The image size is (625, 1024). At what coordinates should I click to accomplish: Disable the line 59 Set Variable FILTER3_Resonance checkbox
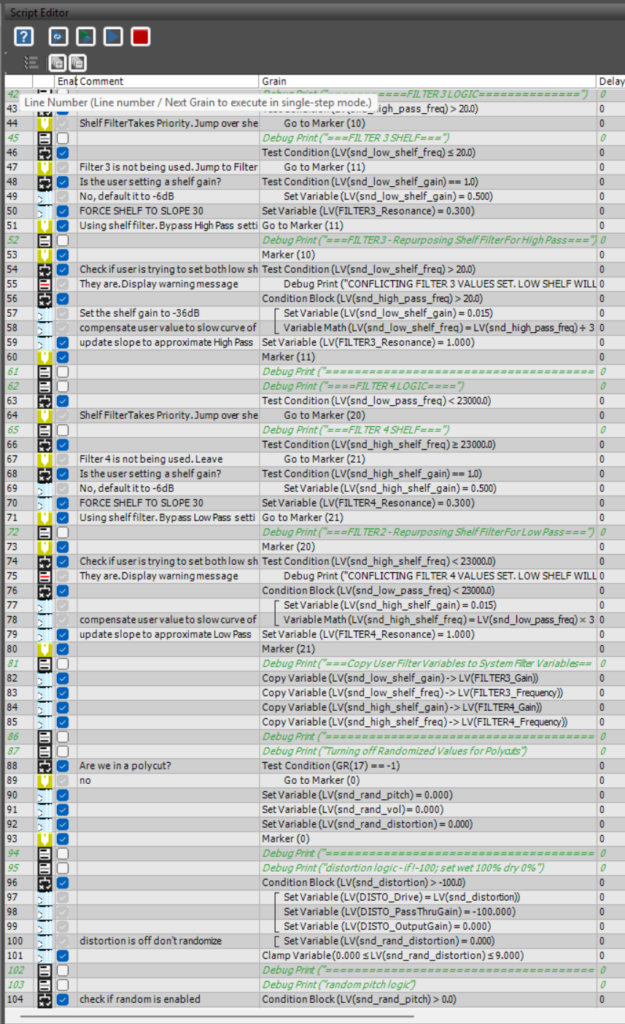tap(63, 342)
